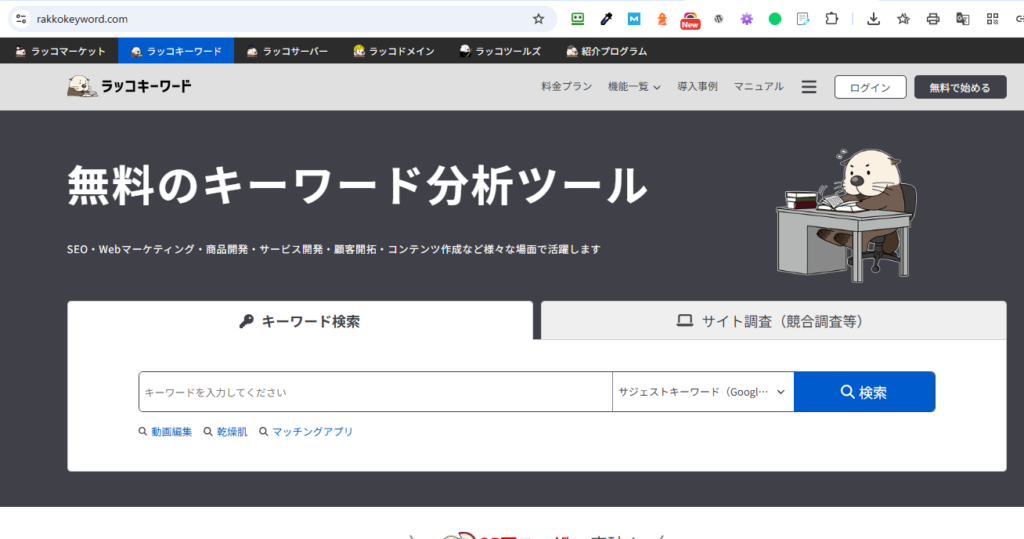Open the orange lighthouse extension
Screen dimensions: 1024x539
pos(662,19)
